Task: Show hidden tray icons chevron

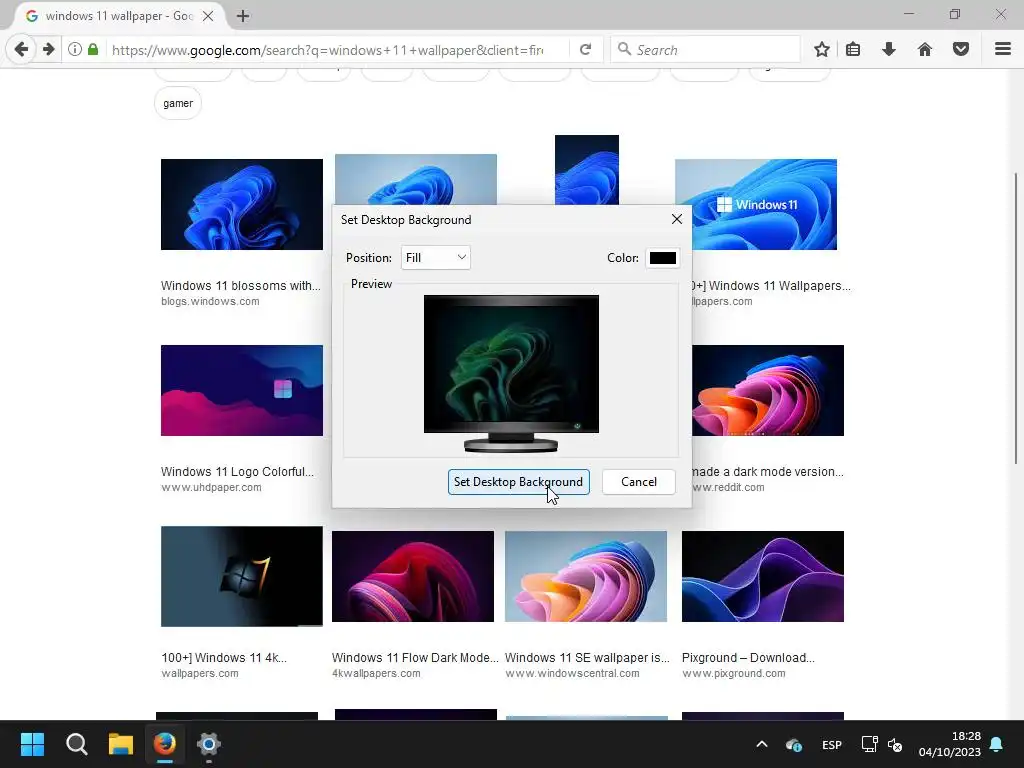Action: 761,744
